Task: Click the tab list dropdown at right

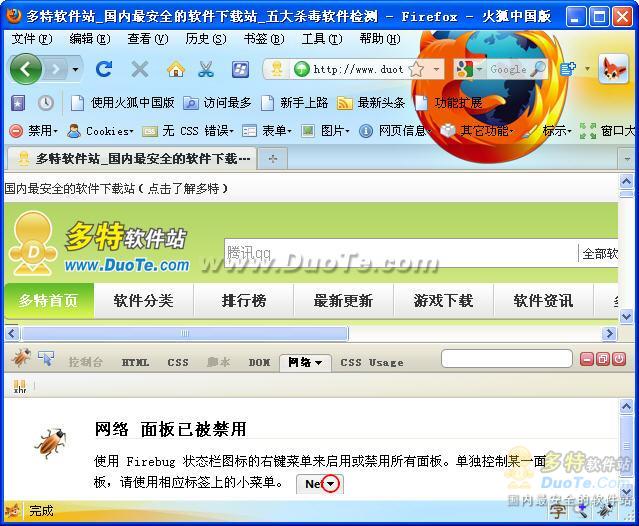Action: 627,159
